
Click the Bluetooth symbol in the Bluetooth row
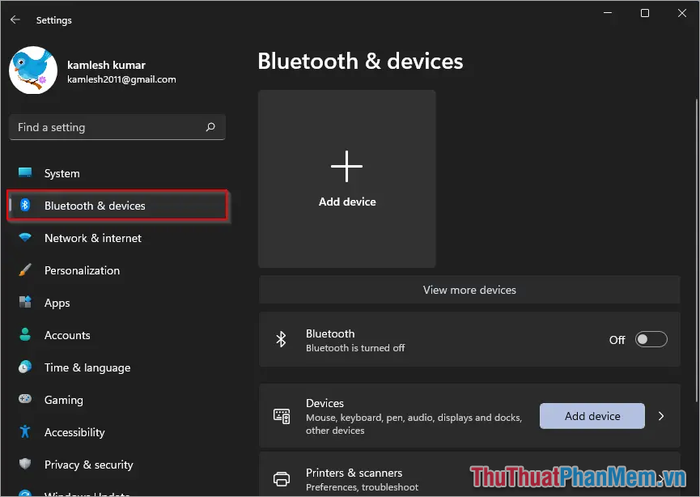tap(281, 339)
